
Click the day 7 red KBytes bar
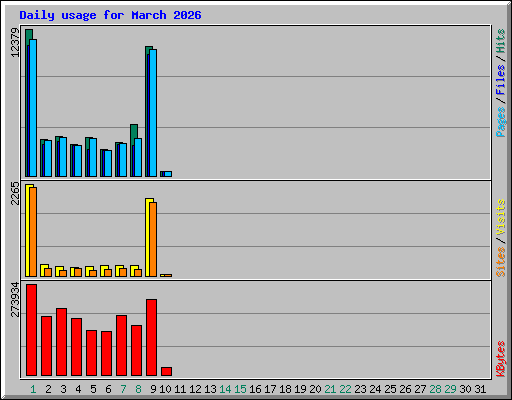coord(121,346)
